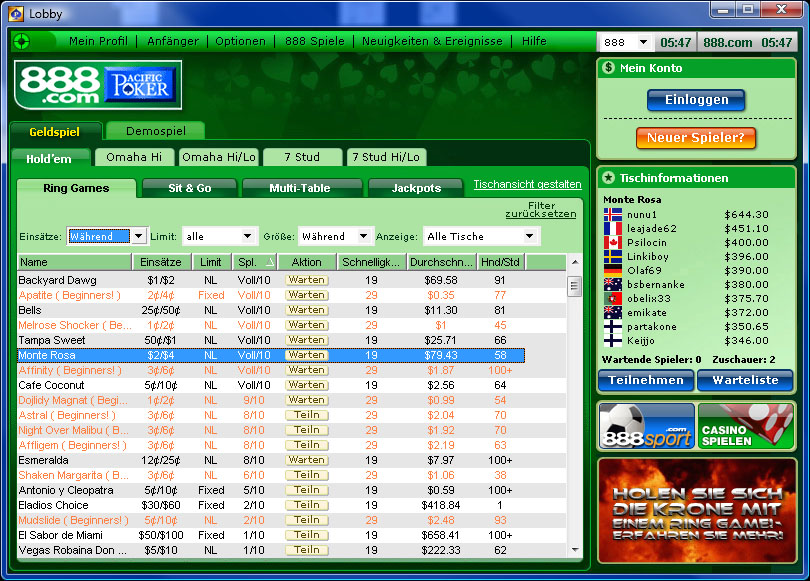
Task: Click the Lobby title bar app icon
Action: (16, 14)
